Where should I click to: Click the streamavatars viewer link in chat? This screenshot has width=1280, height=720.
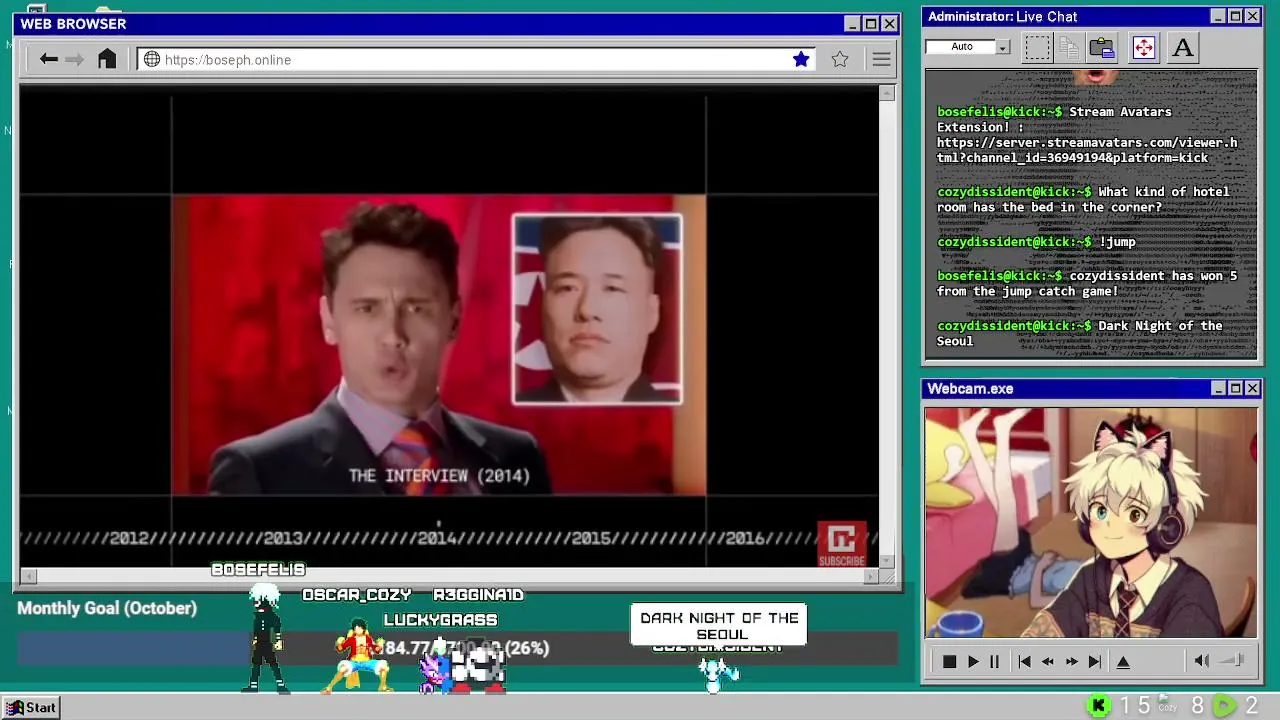tap(1087, 150)
